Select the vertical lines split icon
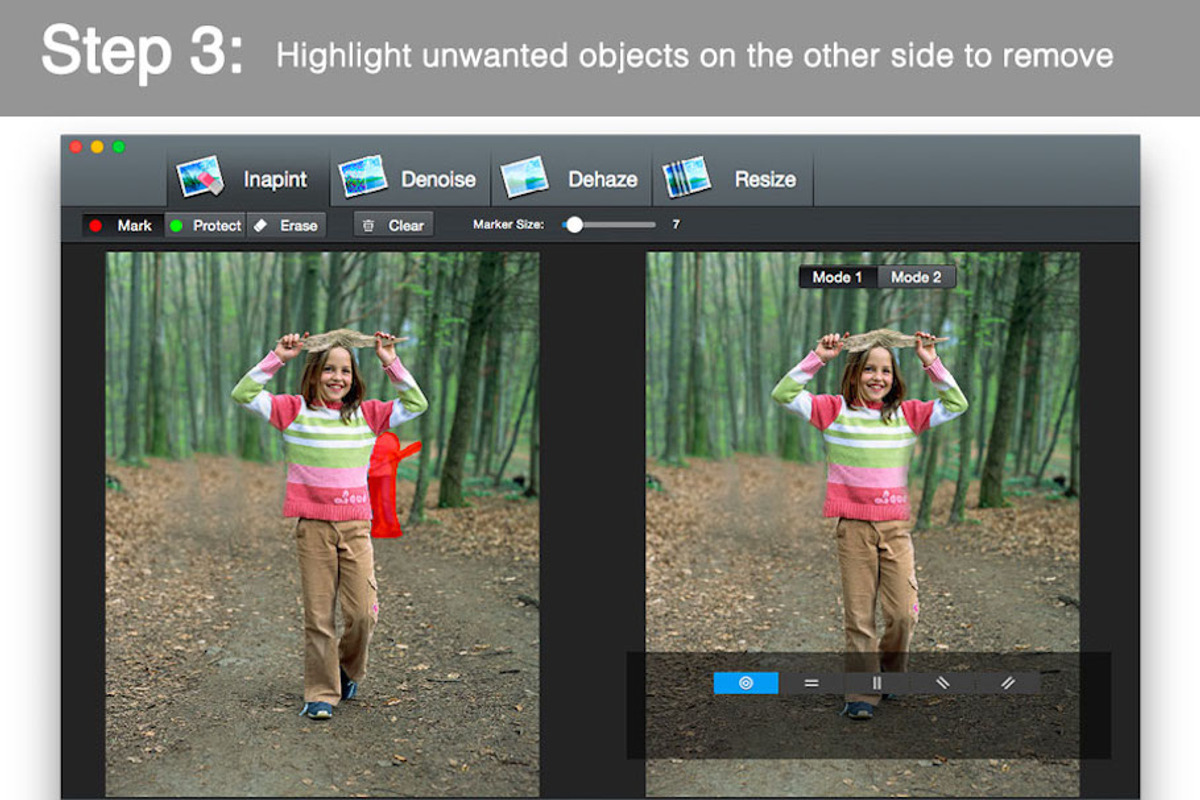Image resolution: width=1200 pixels, height=800 pixels. pos(877,683)
